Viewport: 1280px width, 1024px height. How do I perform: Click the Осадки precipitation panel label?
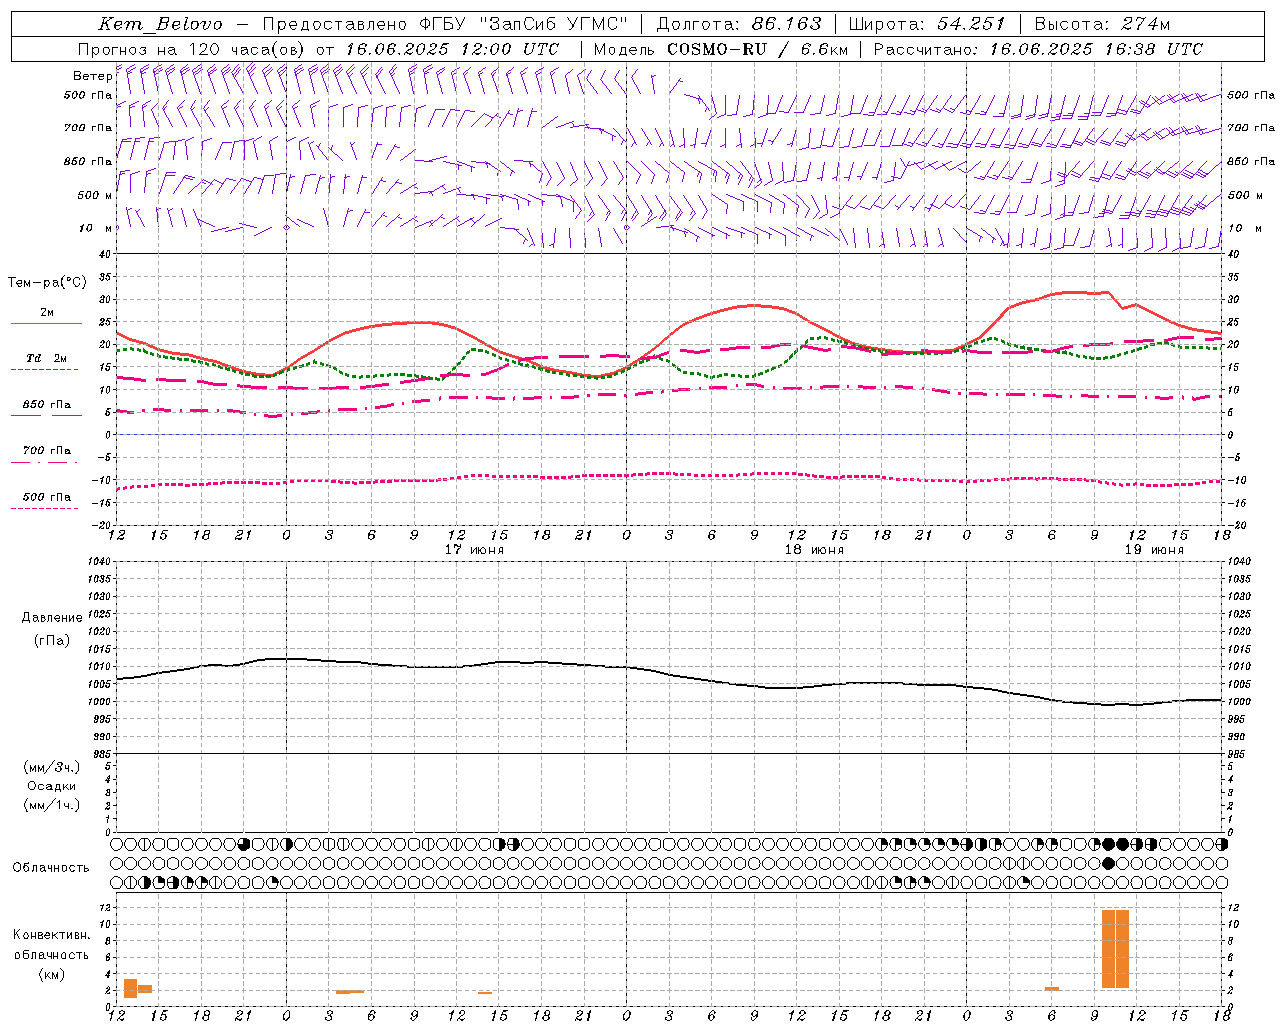click(x=52, y=786)
